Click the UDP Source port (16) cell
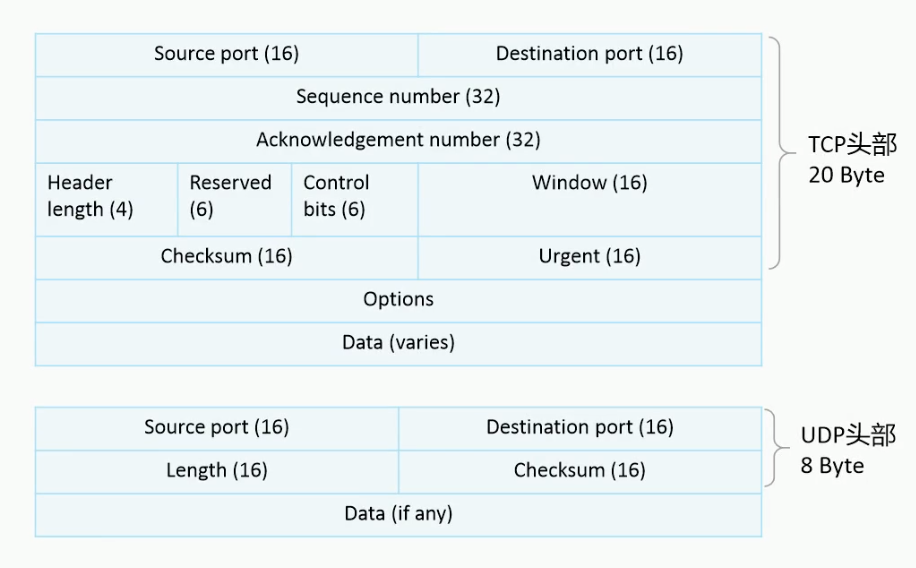This screenshot has width=916, height=568. pyautogui.click(x=217, y=429)
